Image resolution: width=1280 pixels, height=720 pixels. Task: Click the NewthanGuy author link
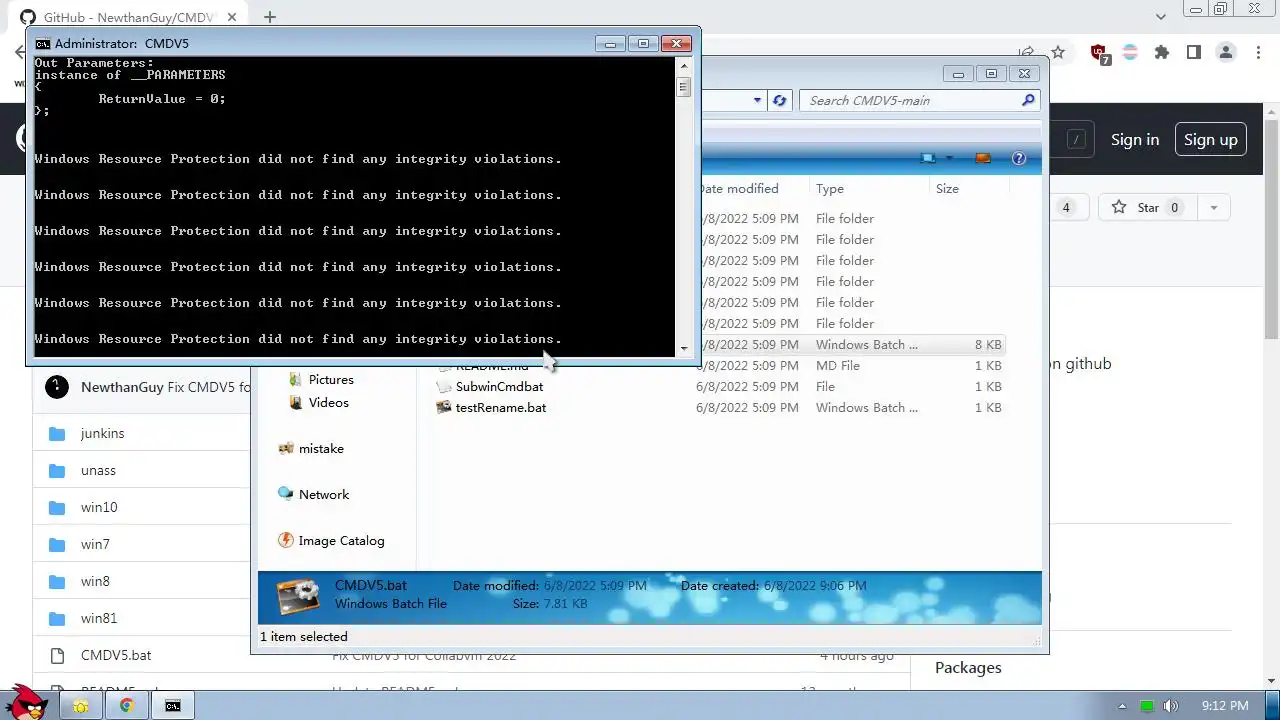click(122, 387)
